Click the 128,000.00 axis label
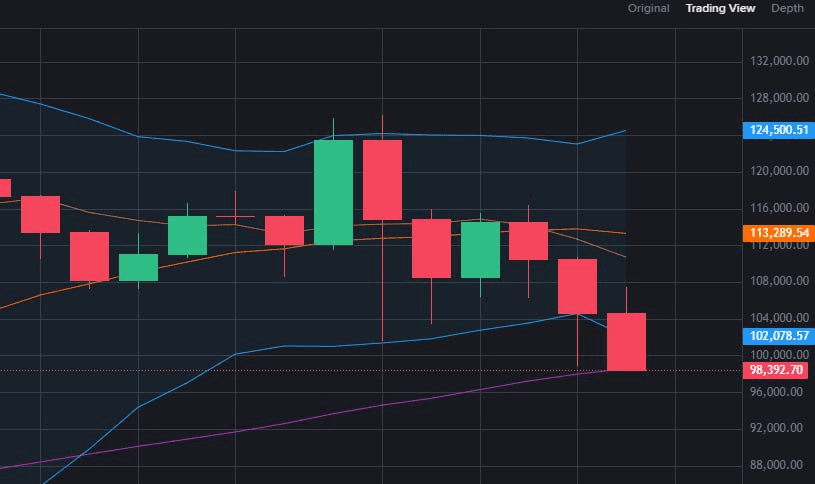 click(779, 98)
